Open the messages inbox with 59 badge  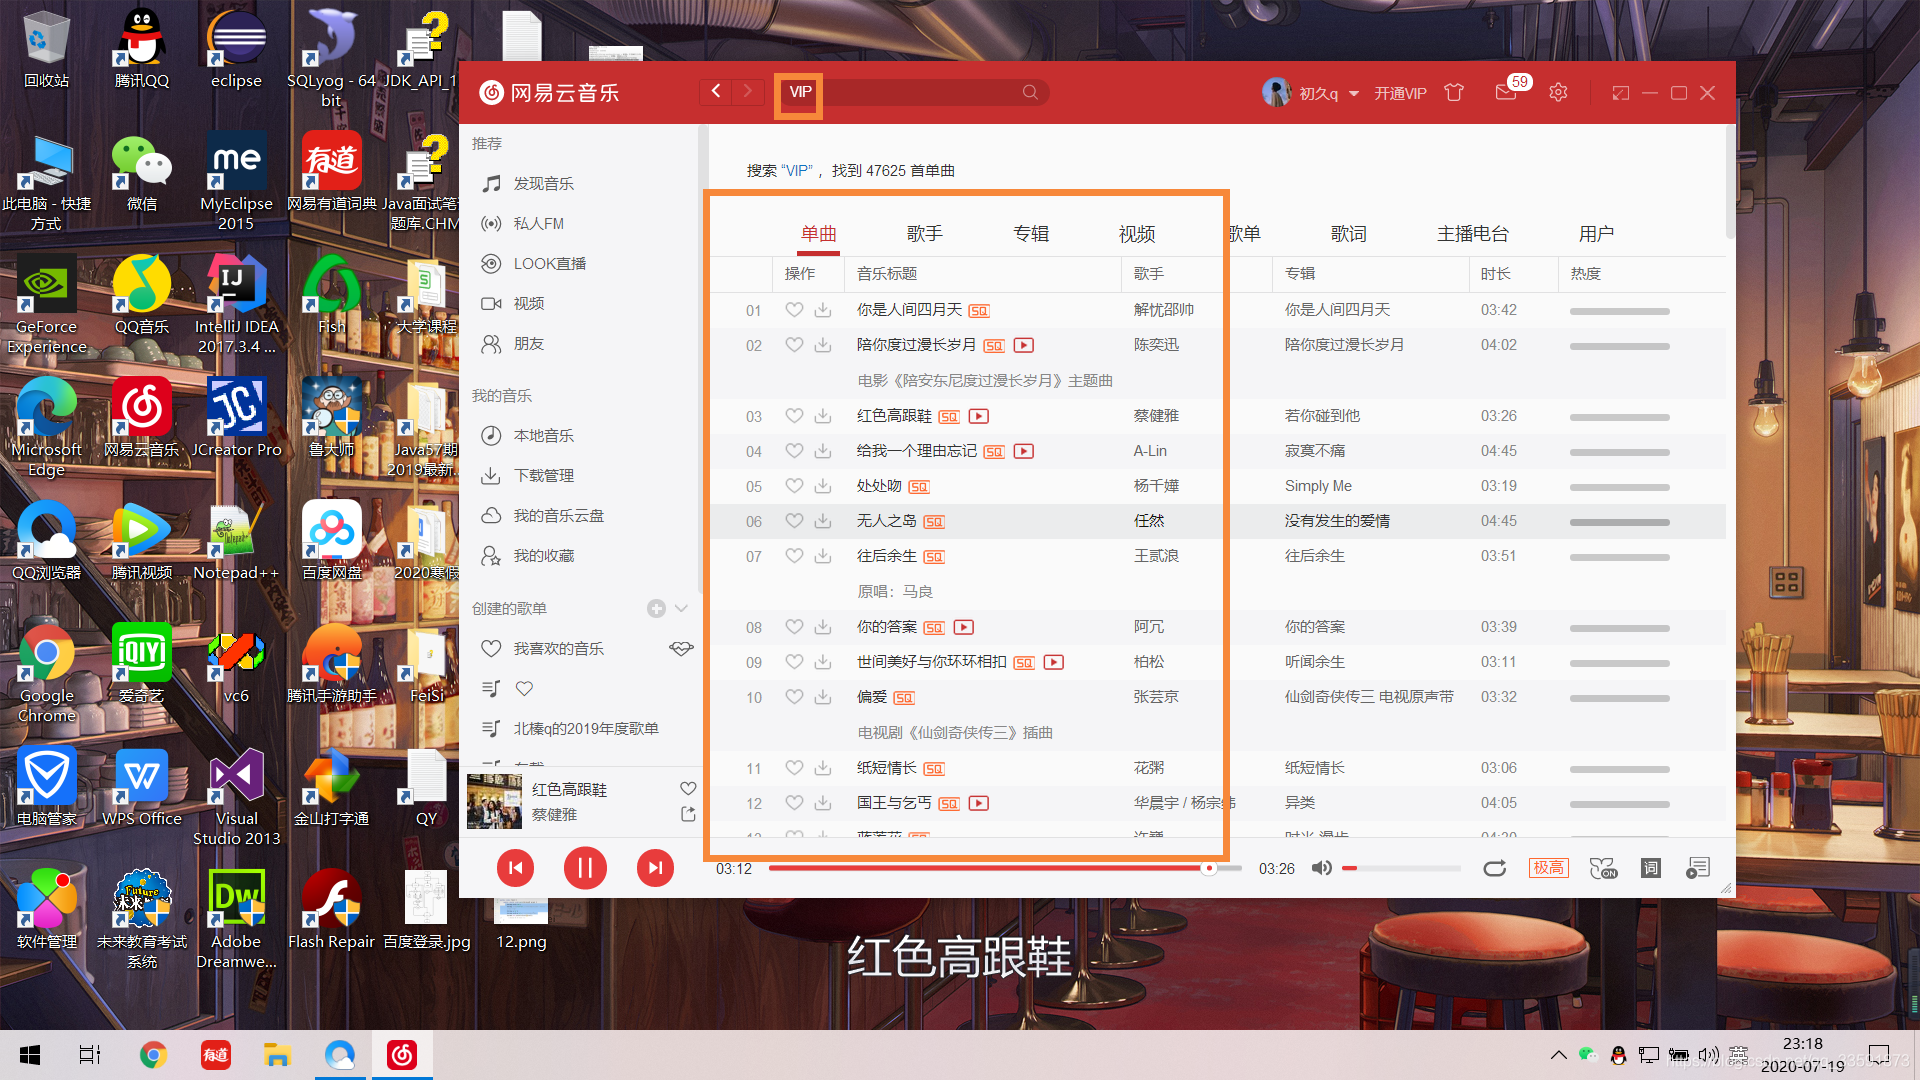1506,92
